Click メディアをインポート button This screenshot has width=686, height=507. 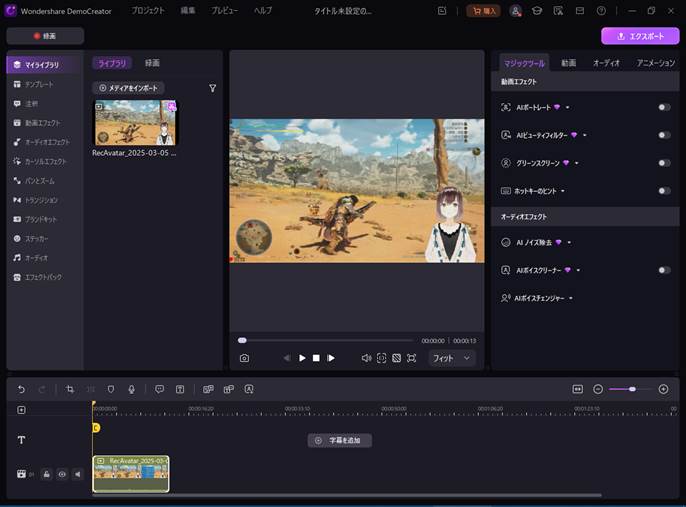click(x=129, y=88)
